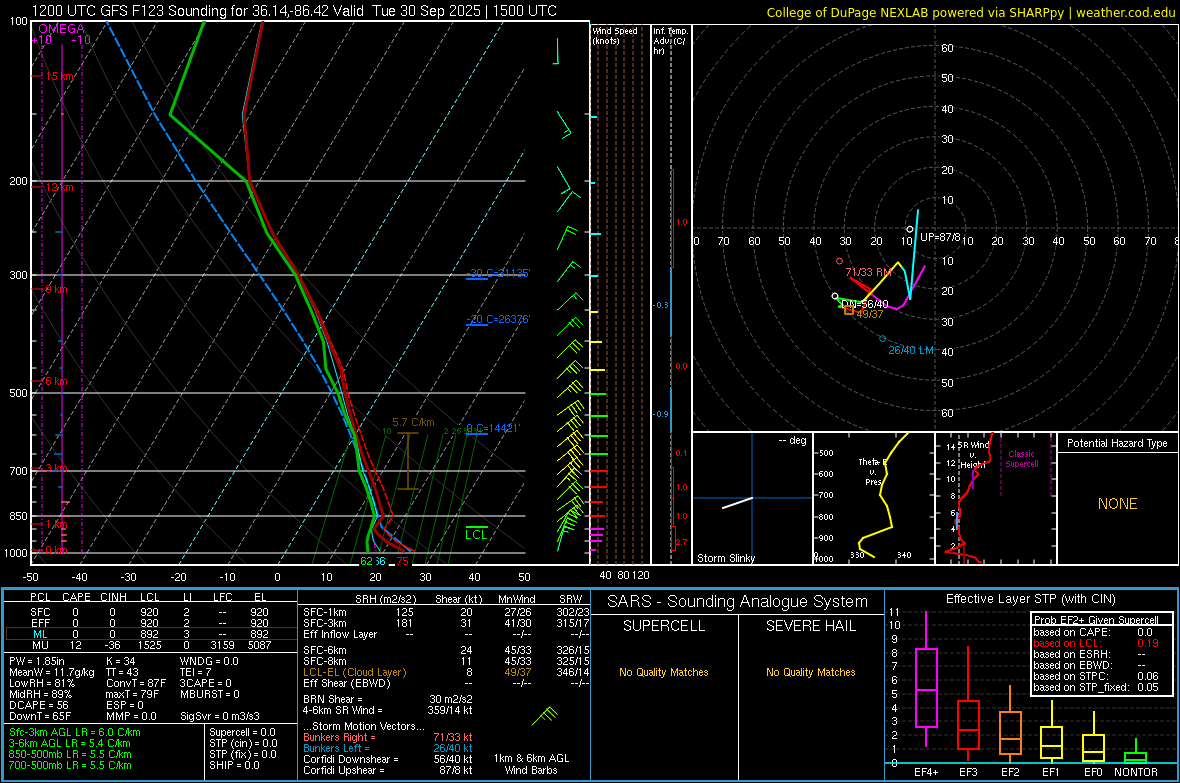Click the orange 49/37 square marker on hodograph
Screen dimensions: 1180x783
849,310
